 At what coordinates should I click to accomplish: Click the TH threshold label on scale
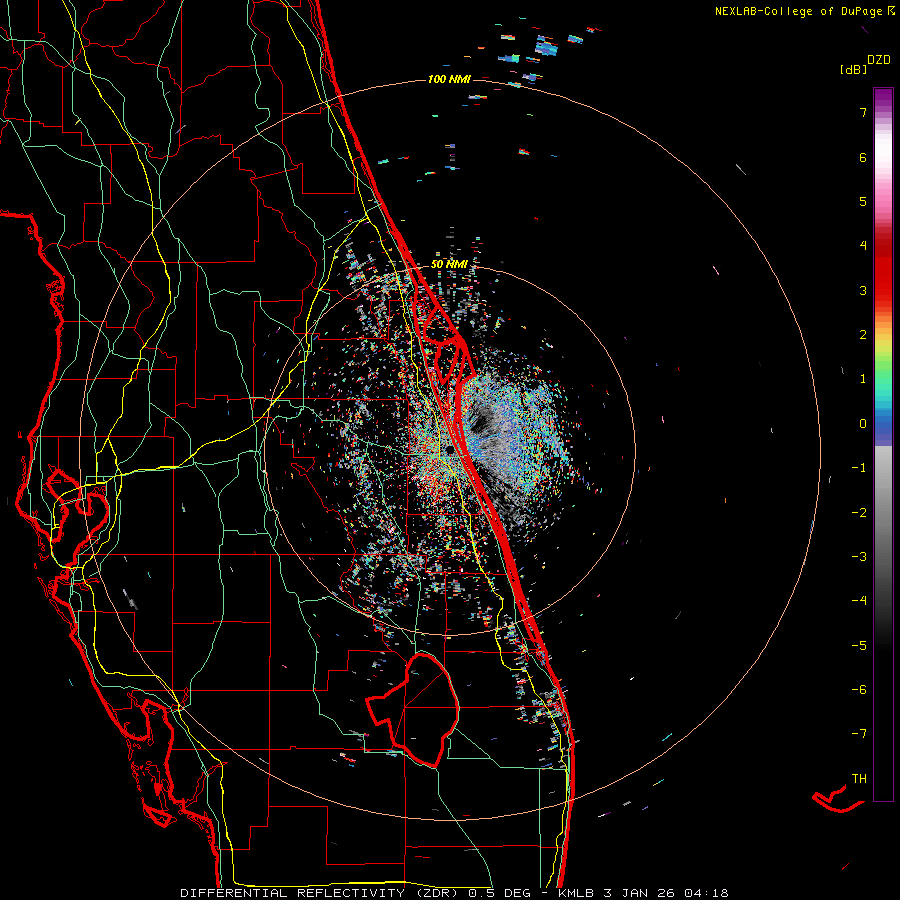(x=859, y=779)
